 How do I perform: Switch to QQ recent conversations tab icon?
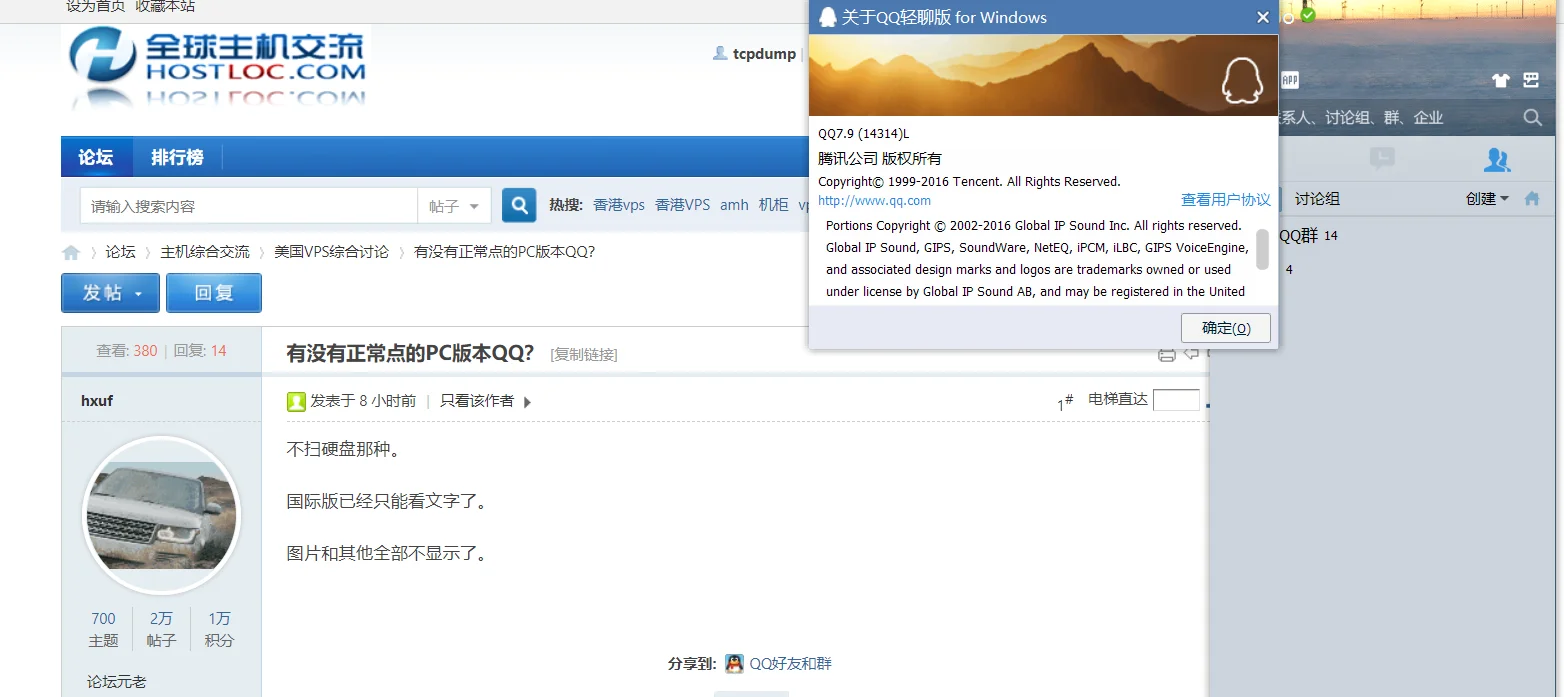point(1382,158)
